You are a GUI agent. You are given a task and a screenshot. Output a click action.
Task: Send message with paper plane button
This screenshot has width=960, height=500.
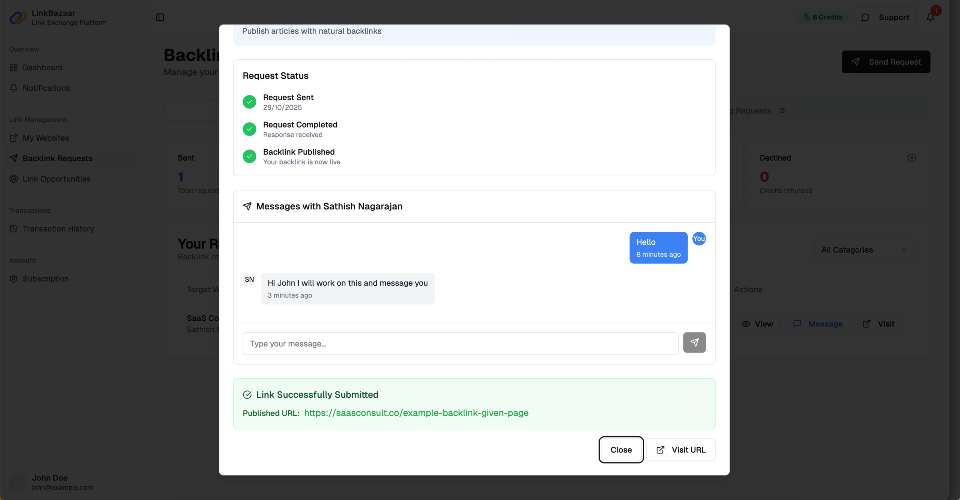tap(694, 343)
